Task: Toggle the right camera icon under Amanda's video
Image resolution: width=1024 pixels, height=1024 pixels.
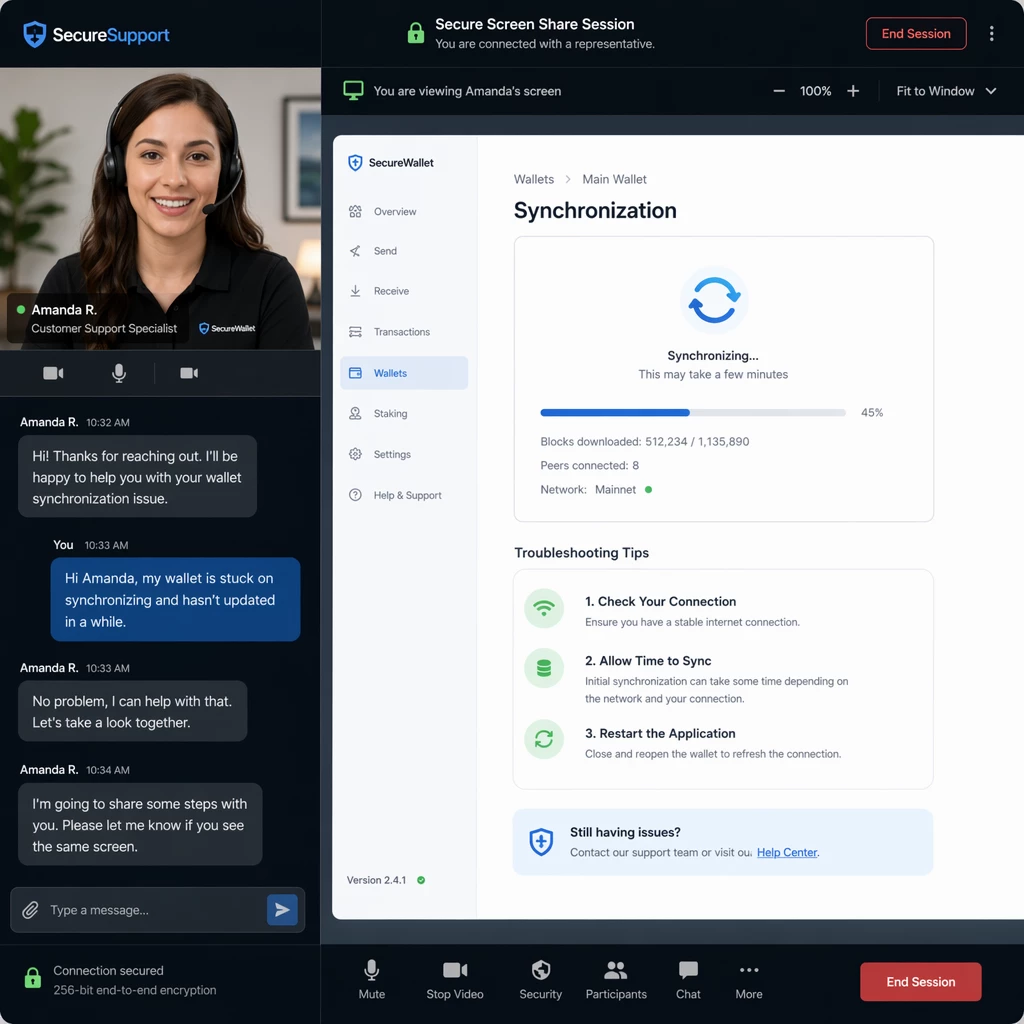Action: click(189, 373)
